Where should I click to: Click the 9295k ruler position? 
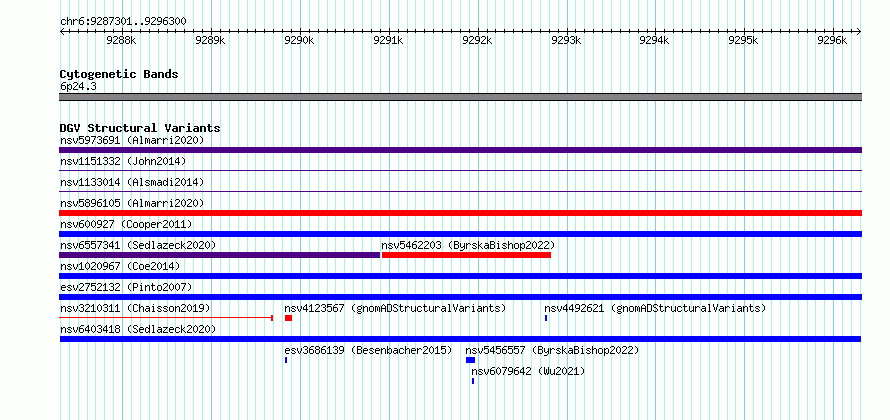(x=743, y=40)
